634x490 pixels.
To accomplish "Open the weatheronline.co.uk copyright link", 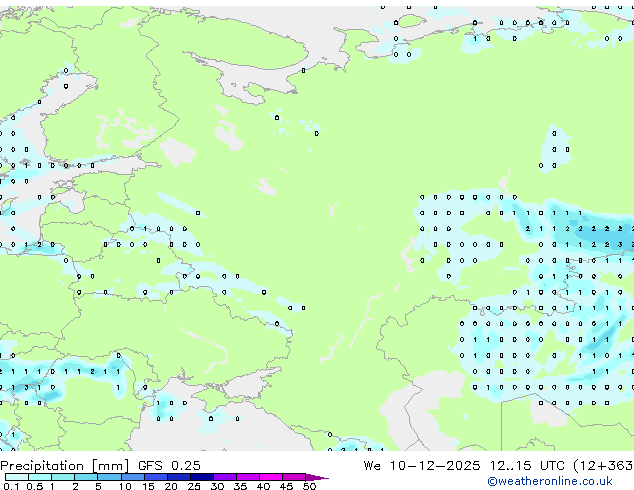I will tap(550, 481).
